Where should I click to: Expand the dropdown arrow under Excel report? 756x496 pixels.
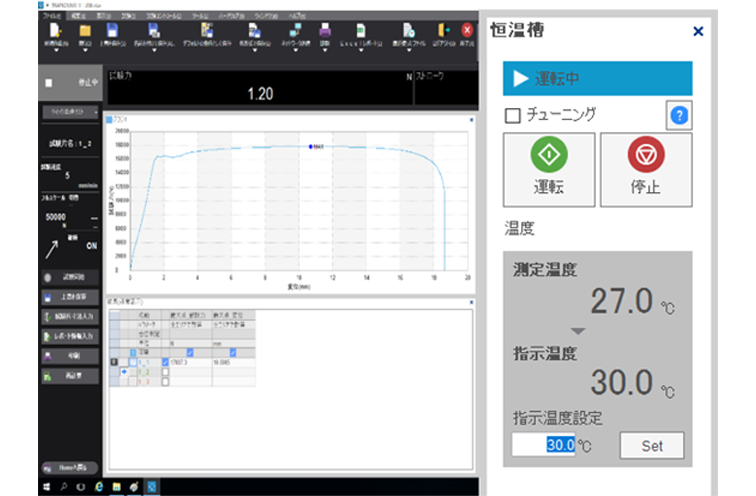tap(361, 50)
